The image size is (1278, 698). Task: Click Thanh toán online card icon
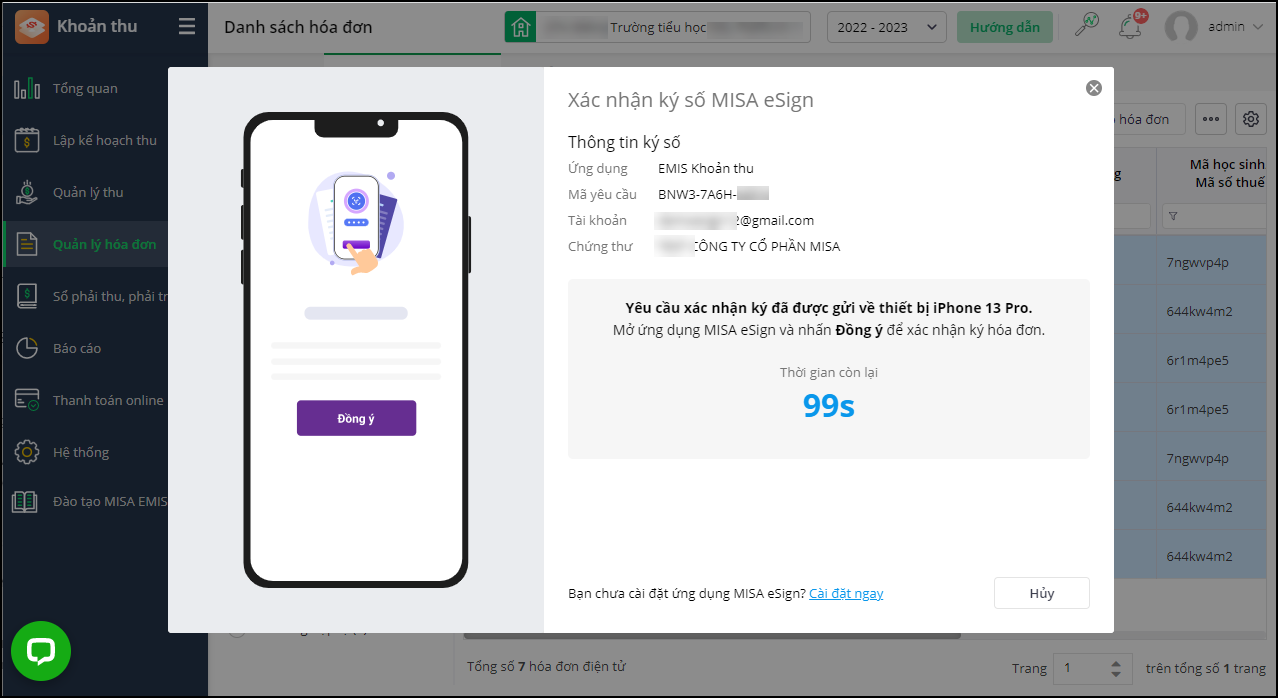pos(27,401)
